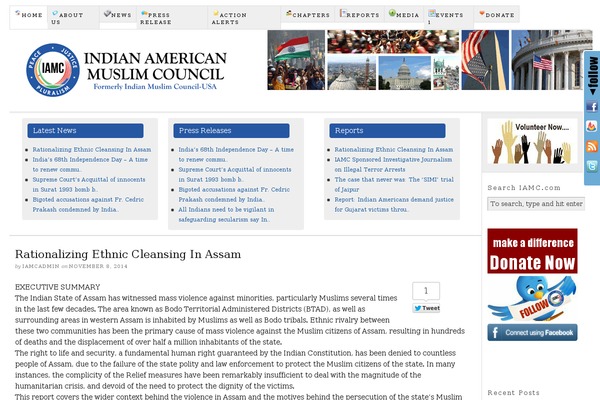Click the Twitter icon in follow sidebar

(x=592, y=166)
